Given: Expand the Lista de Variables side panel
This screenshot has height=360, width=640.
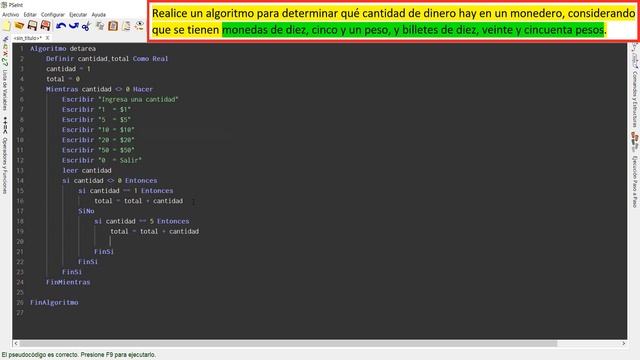Looking at the screenshot, I should coord(5,90).
